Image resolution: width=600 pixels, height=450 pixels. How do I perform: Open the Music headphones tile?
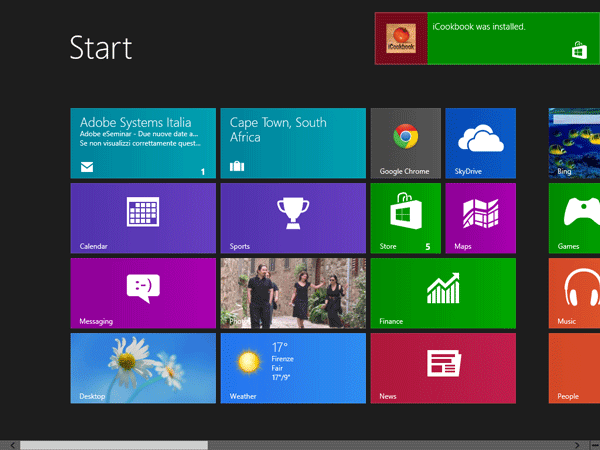point(575,292)
